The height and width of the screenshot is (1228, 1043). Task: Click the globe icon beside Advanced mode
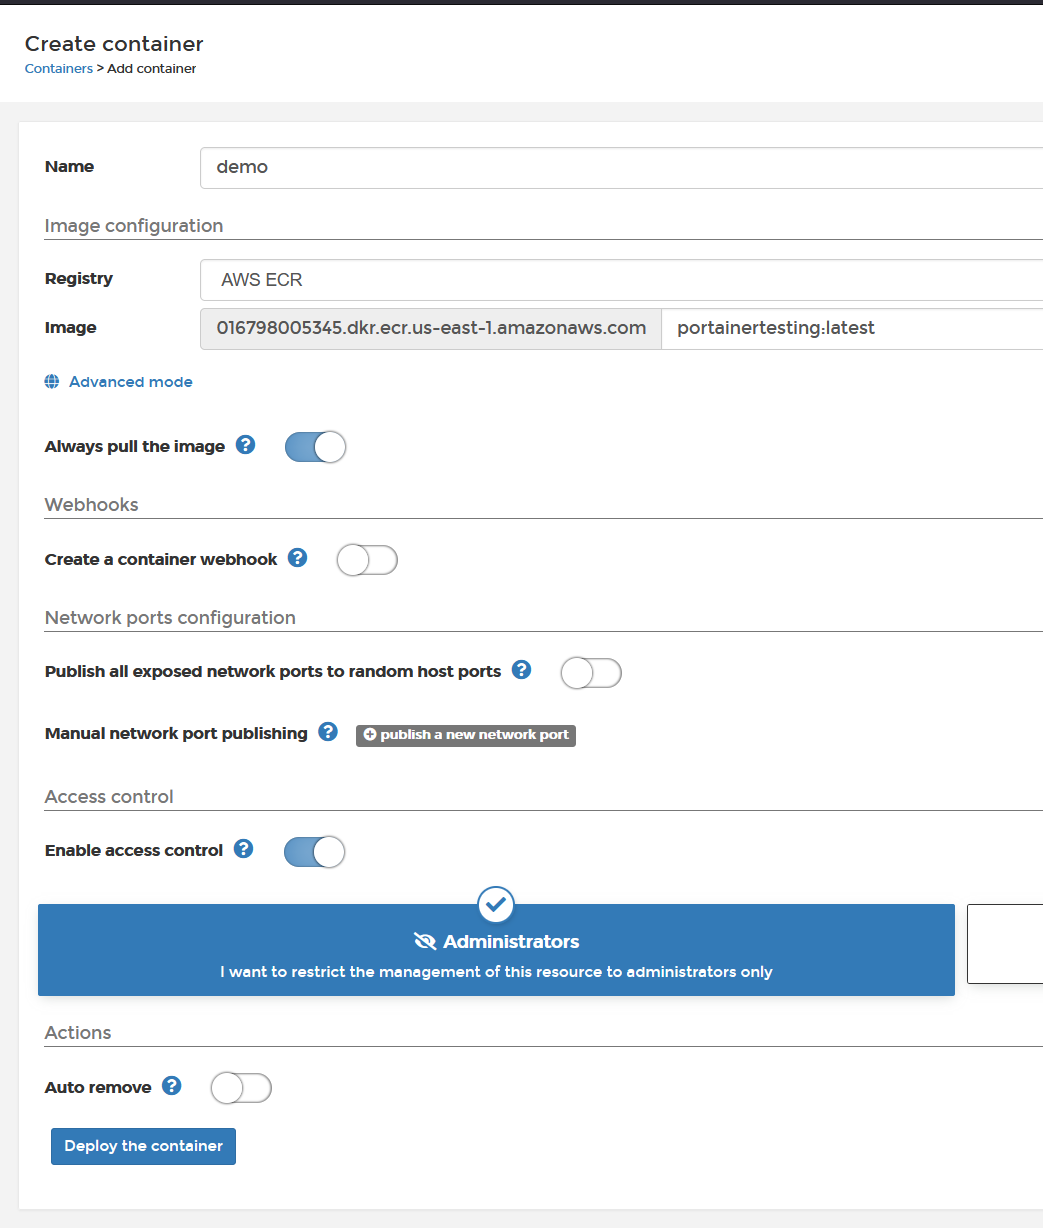(52, 382)
